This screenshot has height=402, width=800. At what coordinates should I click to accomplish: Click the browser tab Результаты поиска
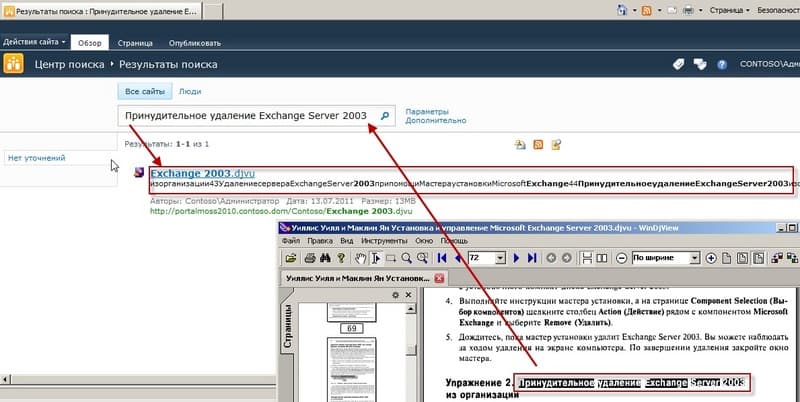(101, 11)
